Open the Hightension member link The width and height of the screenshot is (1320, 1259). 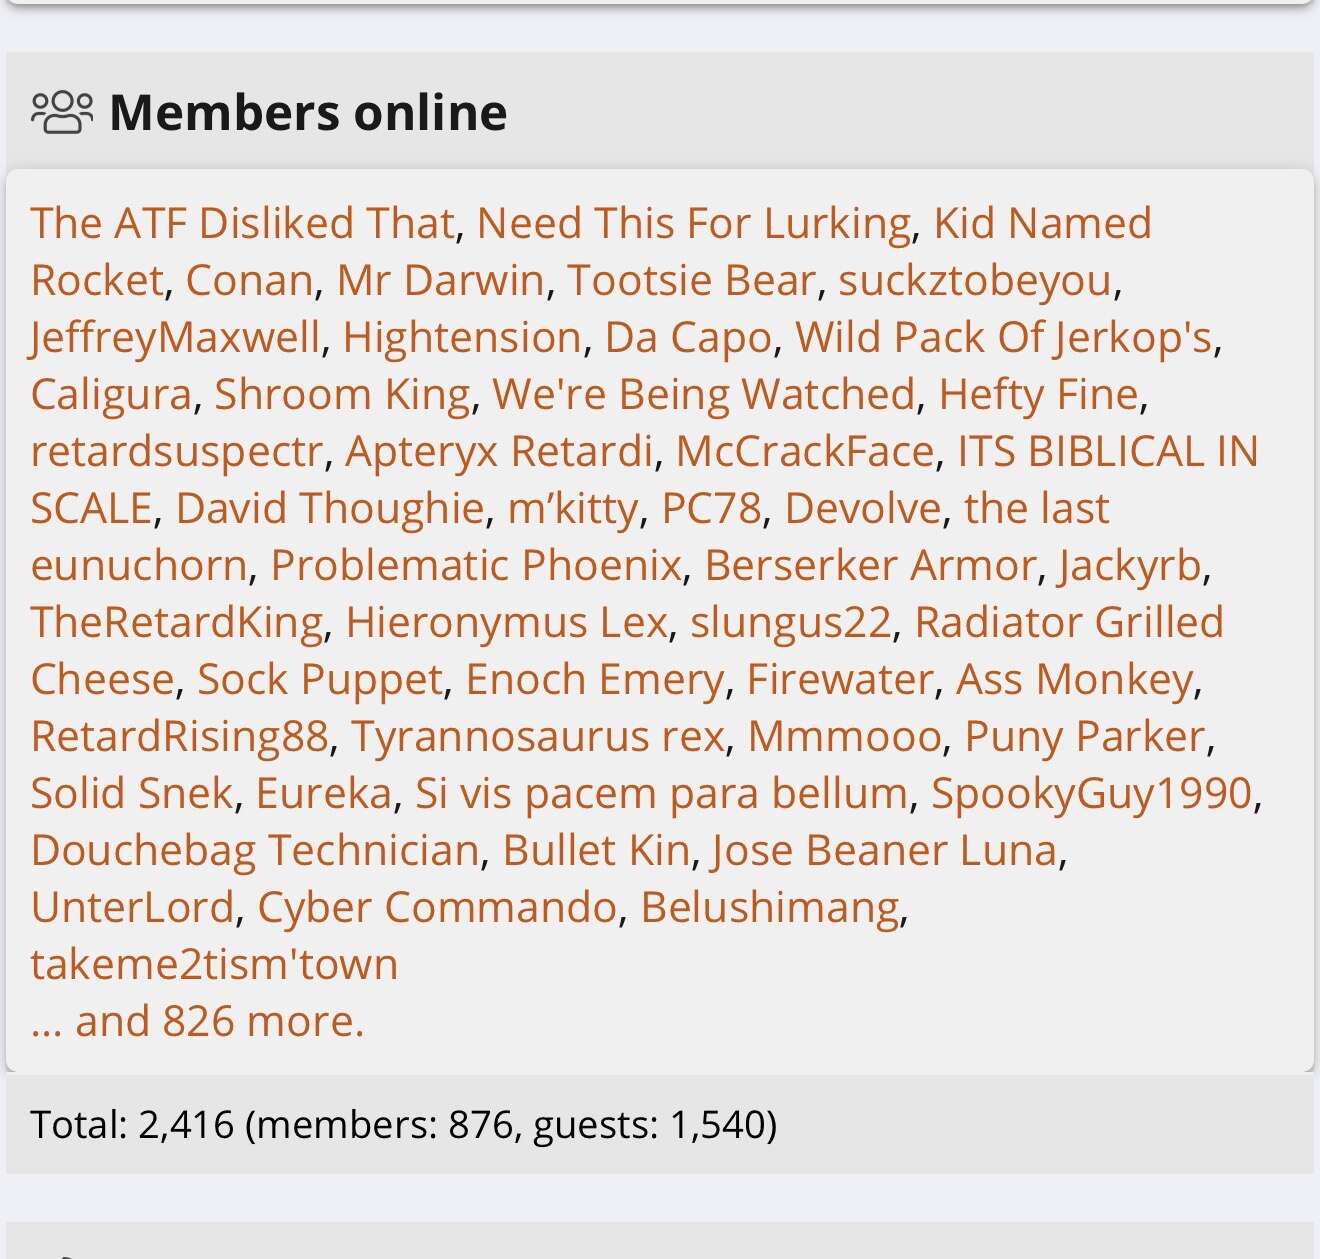(x=462, y=337)
